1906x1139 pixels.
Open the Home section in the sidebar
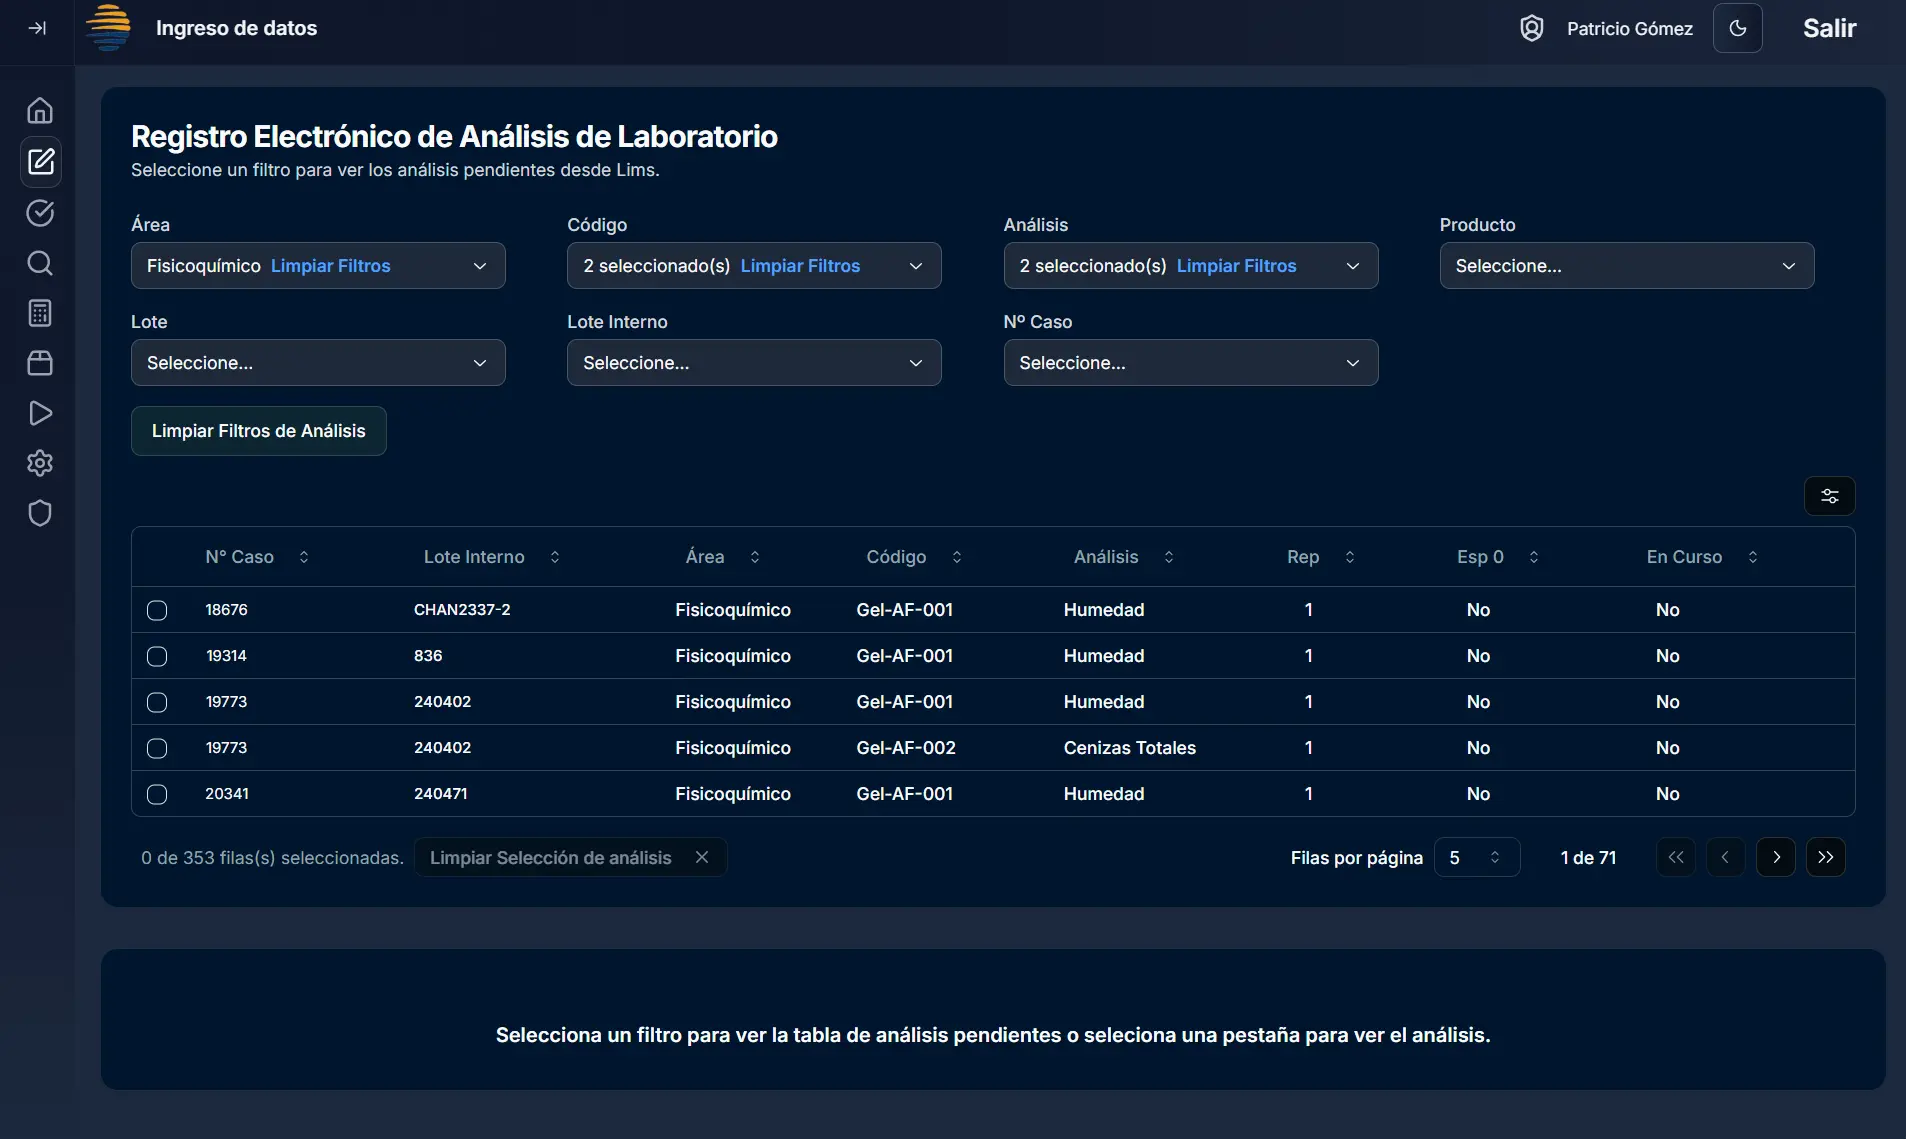pyautogui.click(x=40, y=110)
